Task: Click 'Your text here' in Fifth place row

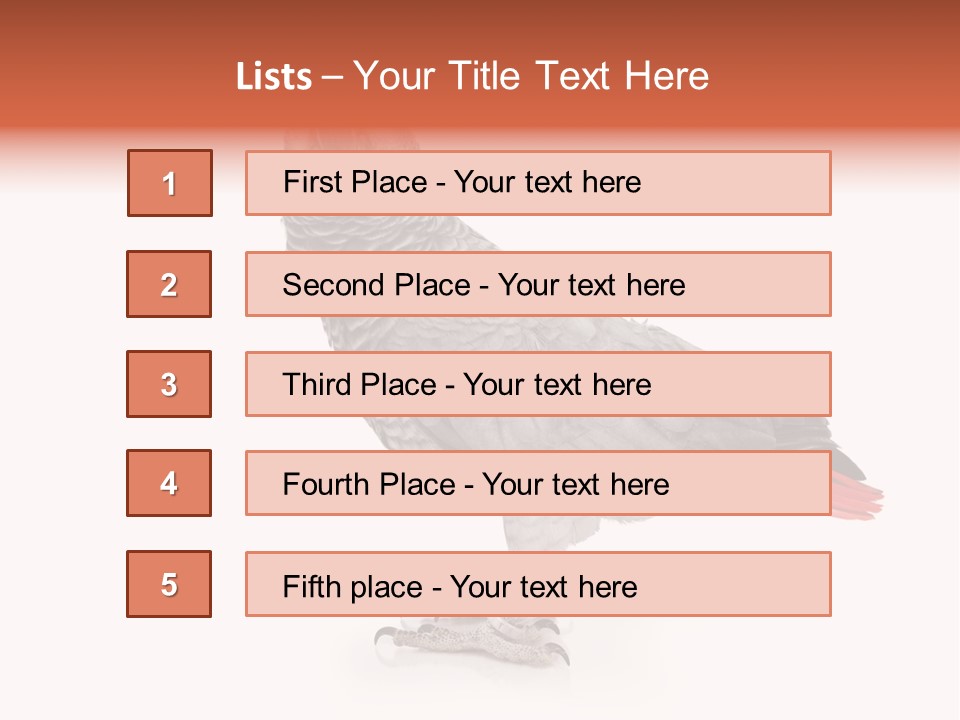Action: coord(543,586)
